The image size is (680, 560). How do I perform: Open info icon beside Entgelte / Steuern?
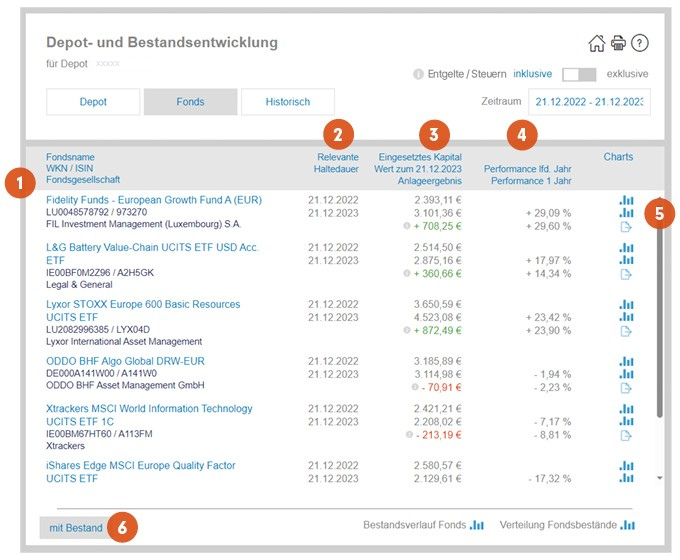click(x=418, y=74)
